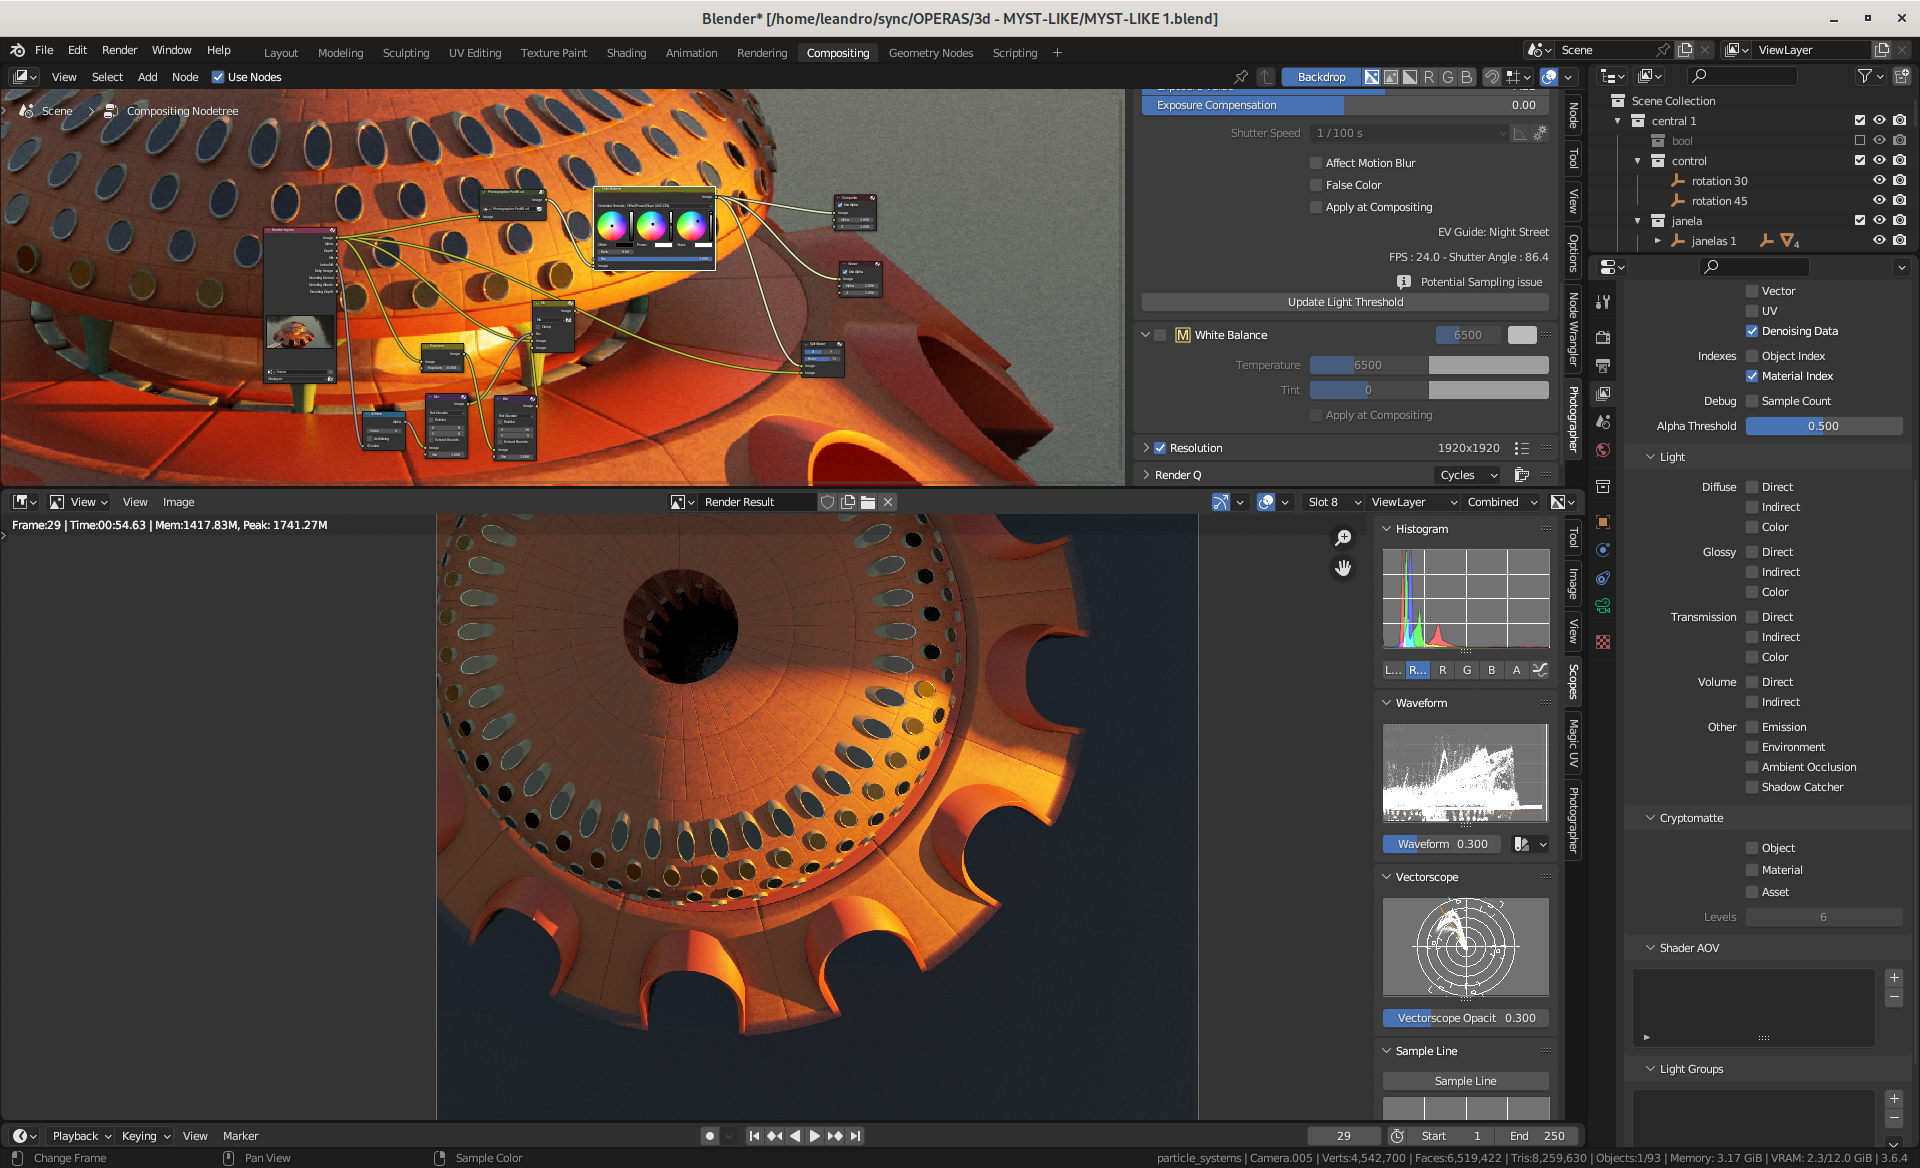The height and width of the screenshot is (1168, 1920).
Task: Click the pan hand icon in viewer
Action: [1343, 568]
